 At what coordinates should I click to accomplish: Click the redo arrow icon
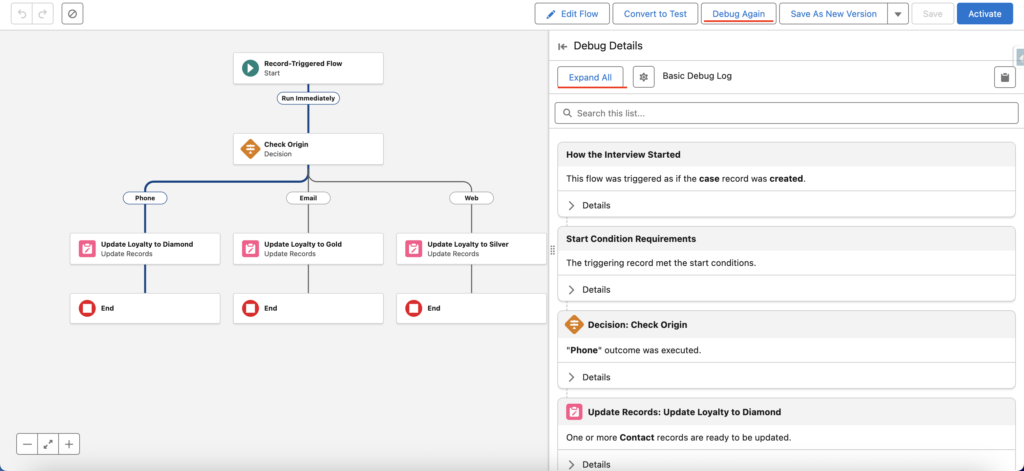coord(42,14)
